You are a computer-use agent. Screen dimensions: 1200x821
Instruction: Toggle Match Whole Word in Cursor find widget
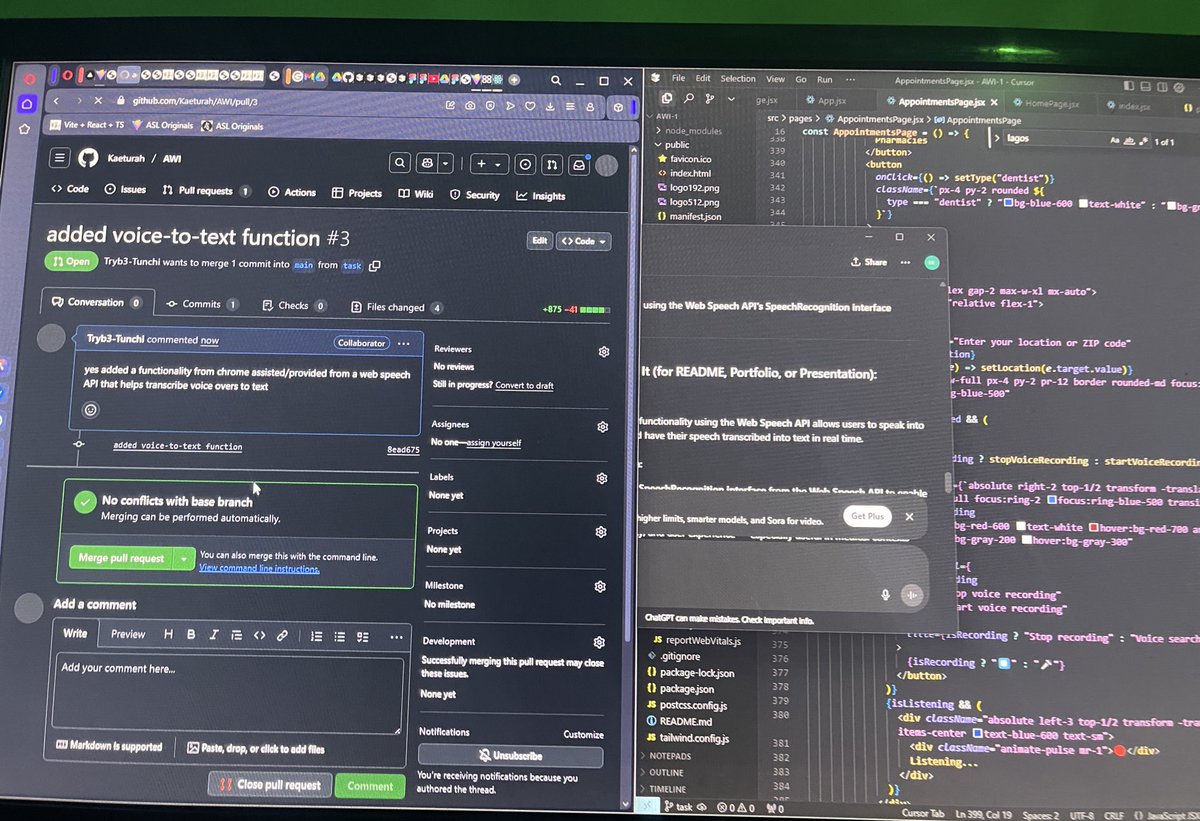pos(1129,141)
